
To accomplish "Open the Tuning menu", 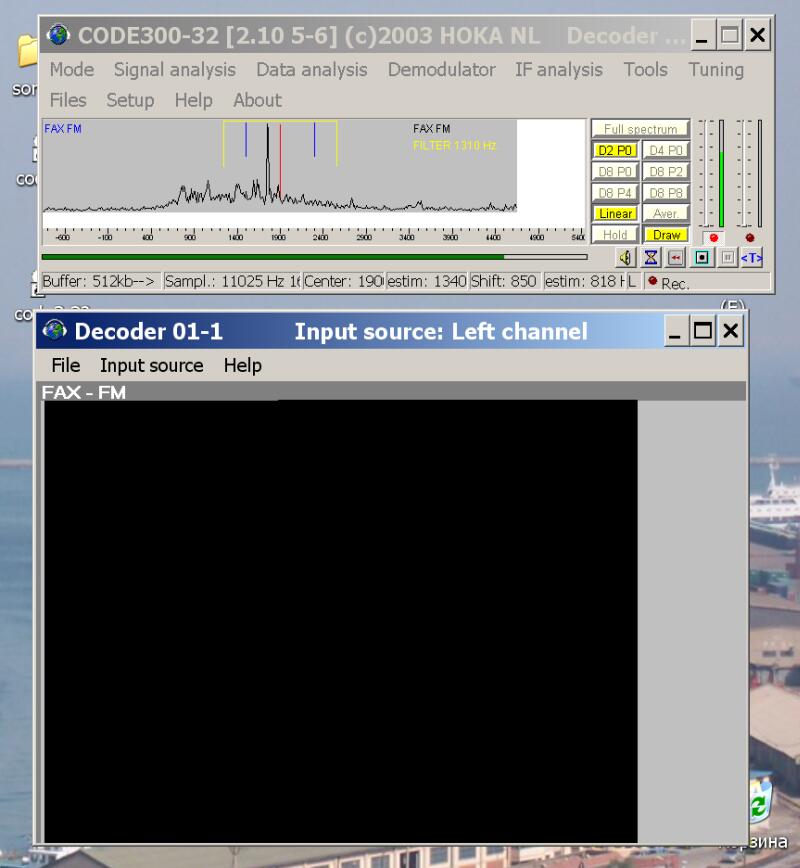I will point(716,70).
